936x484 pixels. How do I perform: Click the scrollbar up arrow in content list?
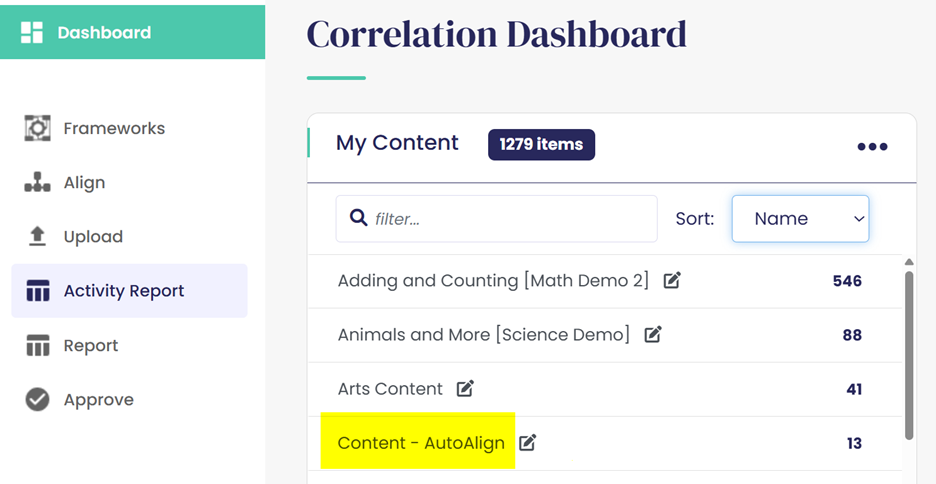[909, 262]
